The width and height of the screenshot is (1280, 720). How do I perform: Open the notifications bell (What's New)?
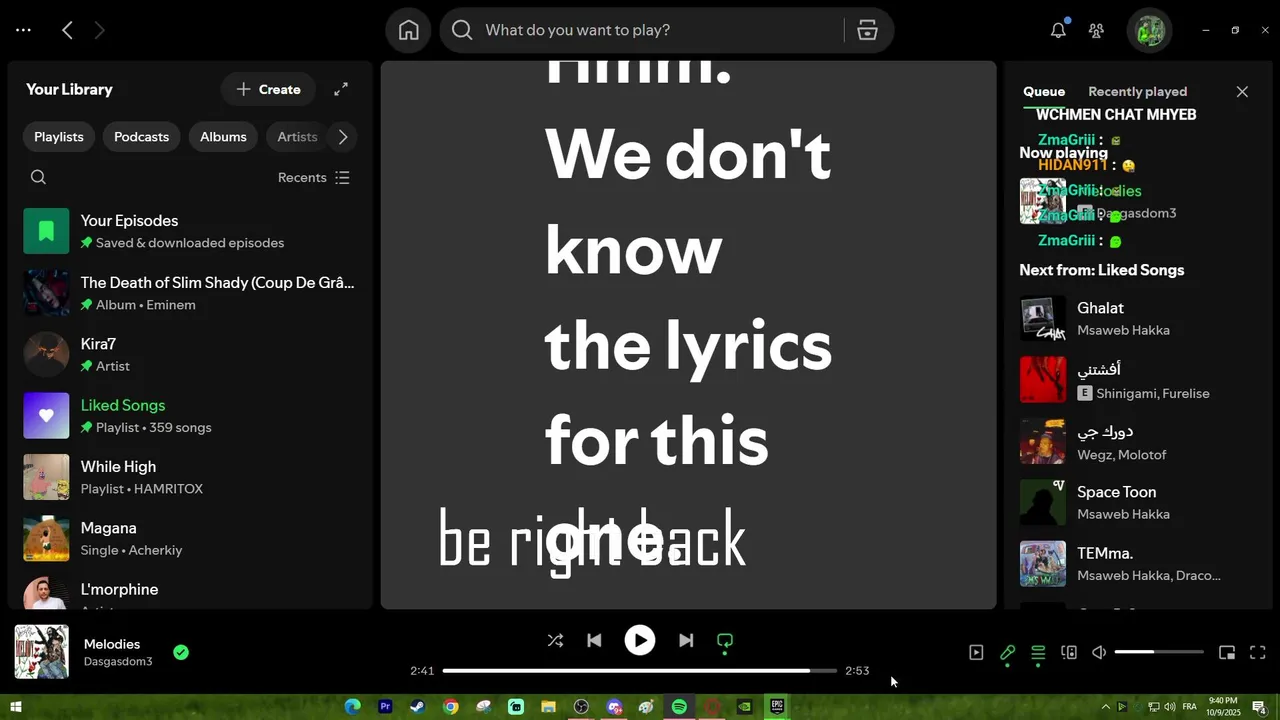[x=1058, y=30]
